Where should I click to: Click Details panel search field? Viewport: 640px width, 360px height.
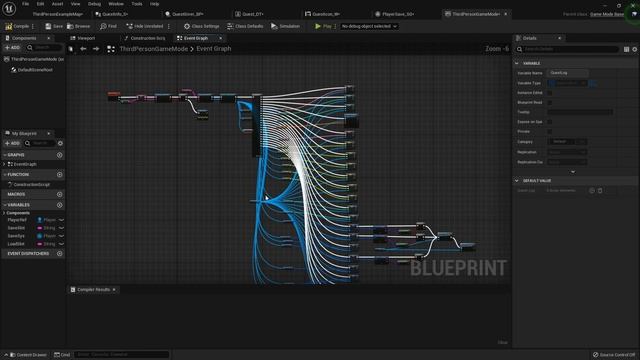pyautogui.click(x=567, y=49)
